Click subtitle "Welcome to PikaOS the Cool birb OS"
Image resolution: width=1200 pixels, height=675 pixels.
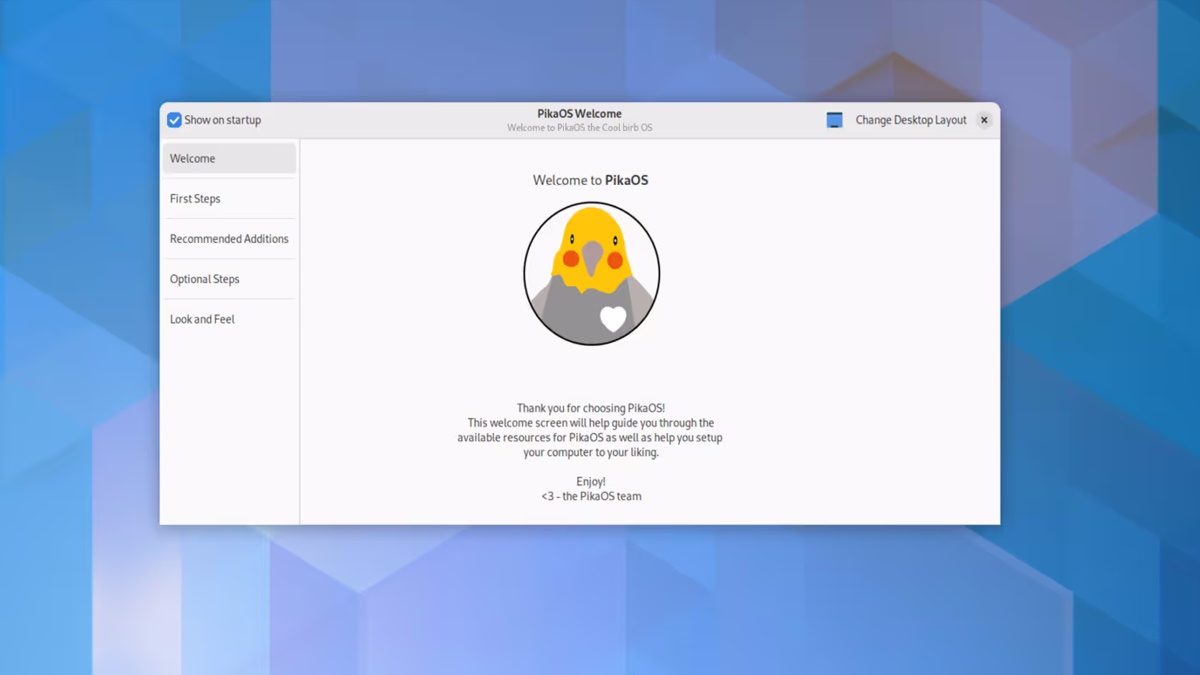580,128
